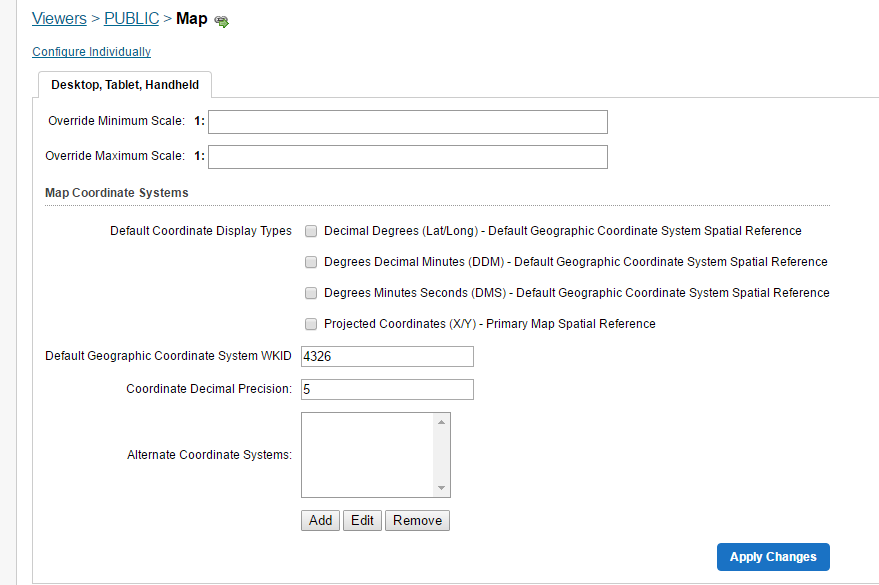Enable Decimal Degrees (Lat/Long) checkbox
Viewport: 879px width, 585px height.
311,231
